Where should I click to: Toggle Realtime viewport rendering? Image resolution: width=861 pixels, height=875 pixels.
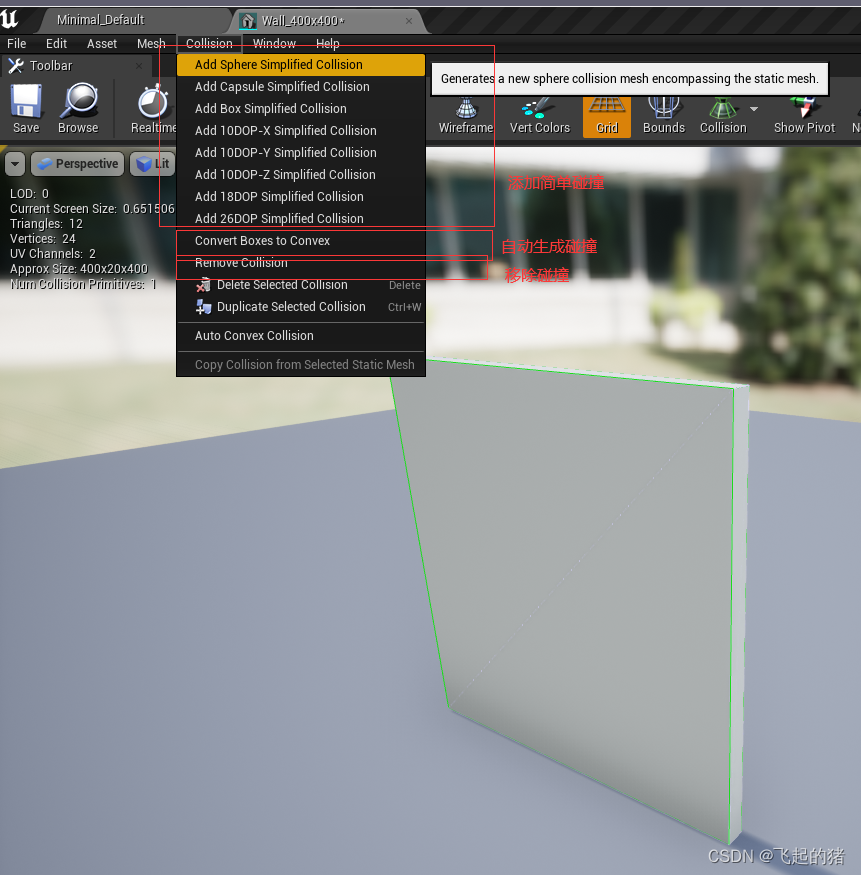(153, 109)
